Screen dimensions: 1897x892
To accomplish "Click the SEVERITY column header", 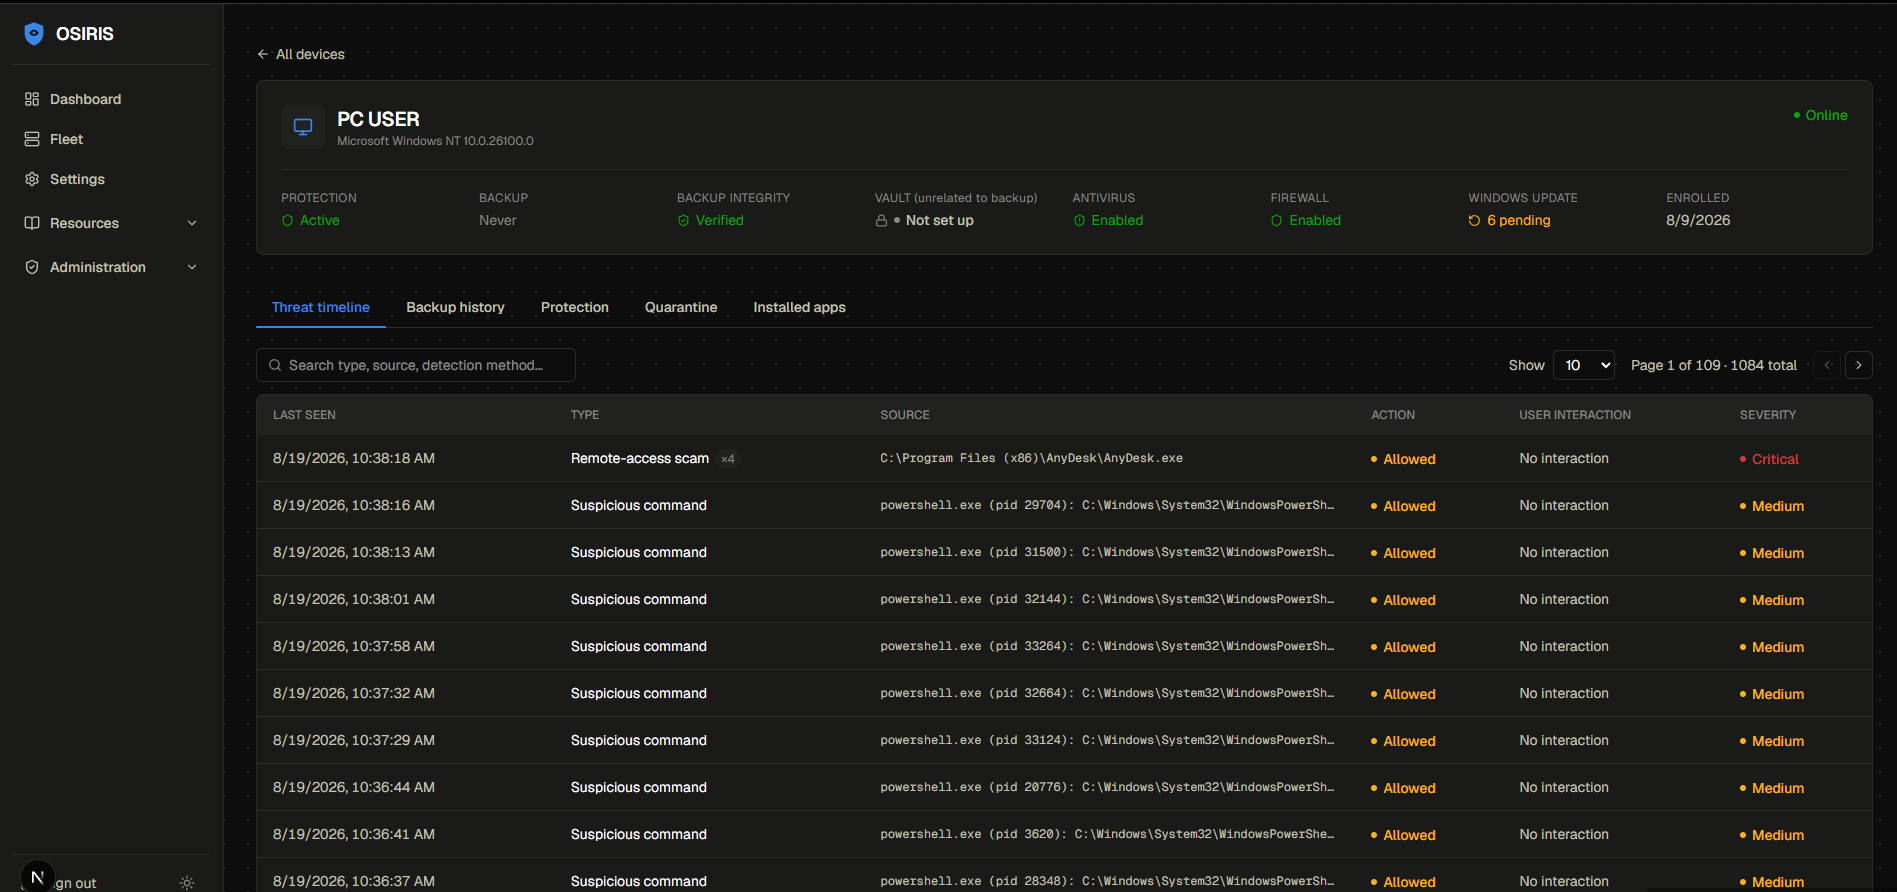I will (x=1768, y=415).
